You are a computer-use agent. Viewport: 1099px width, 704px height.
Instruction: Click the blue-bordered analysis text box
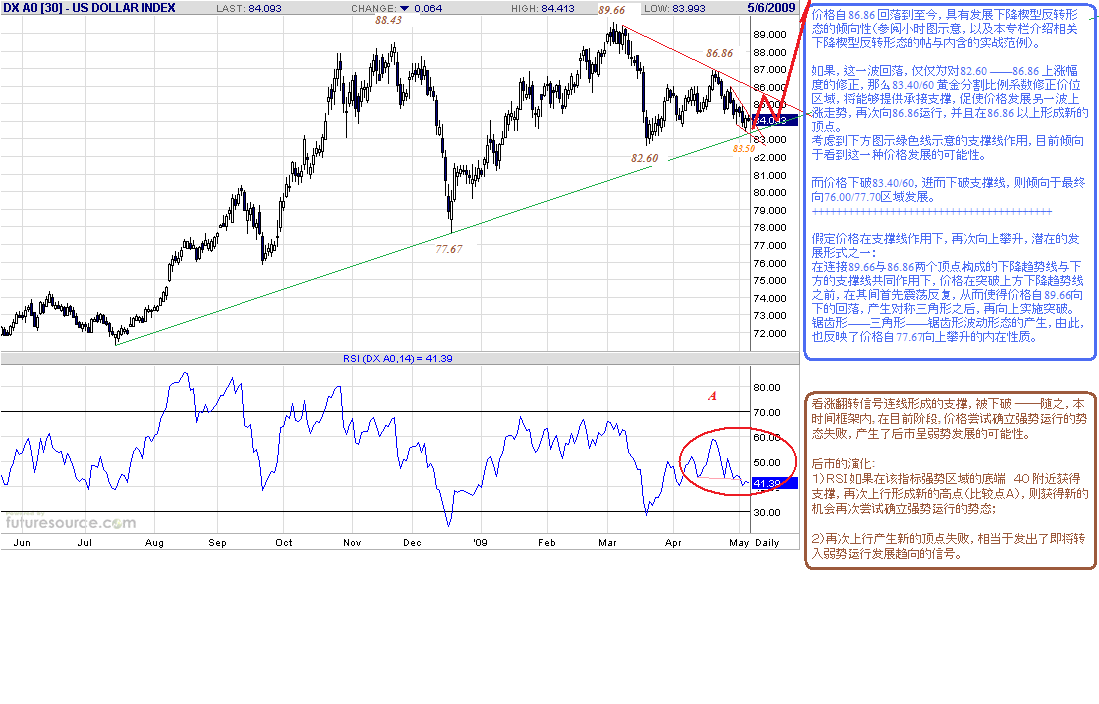950,181
